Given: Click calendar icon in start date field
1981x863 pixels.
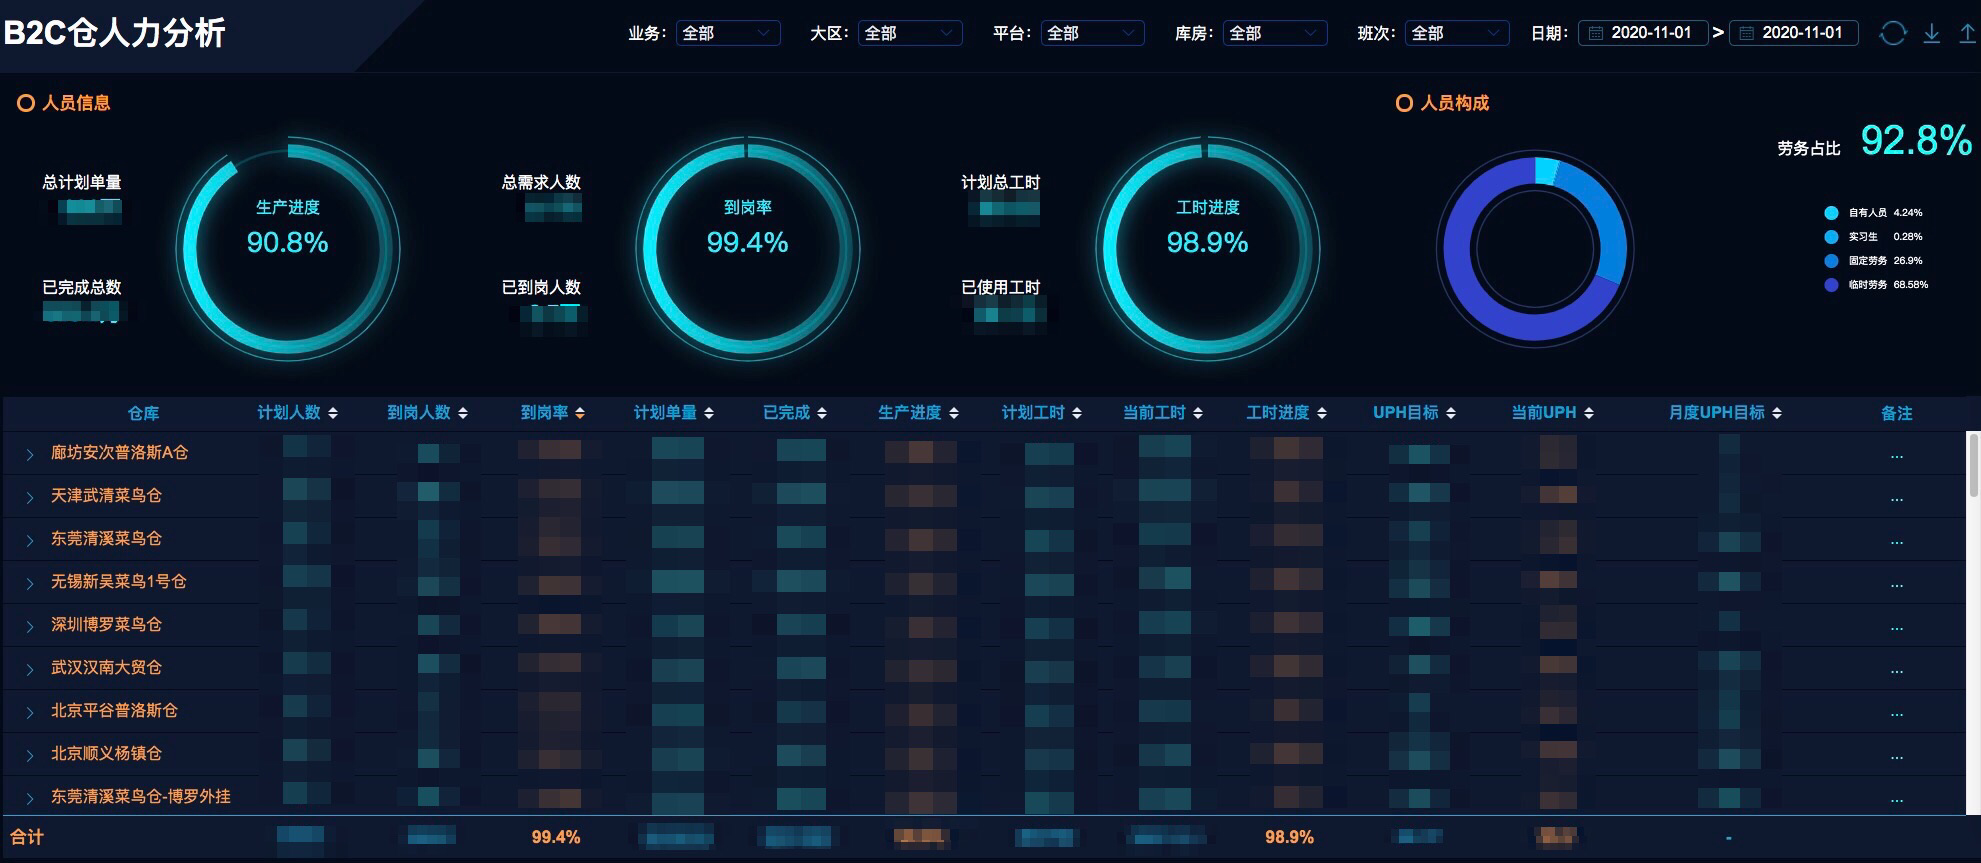Looking at the screenshot, I should point(1596,33).
